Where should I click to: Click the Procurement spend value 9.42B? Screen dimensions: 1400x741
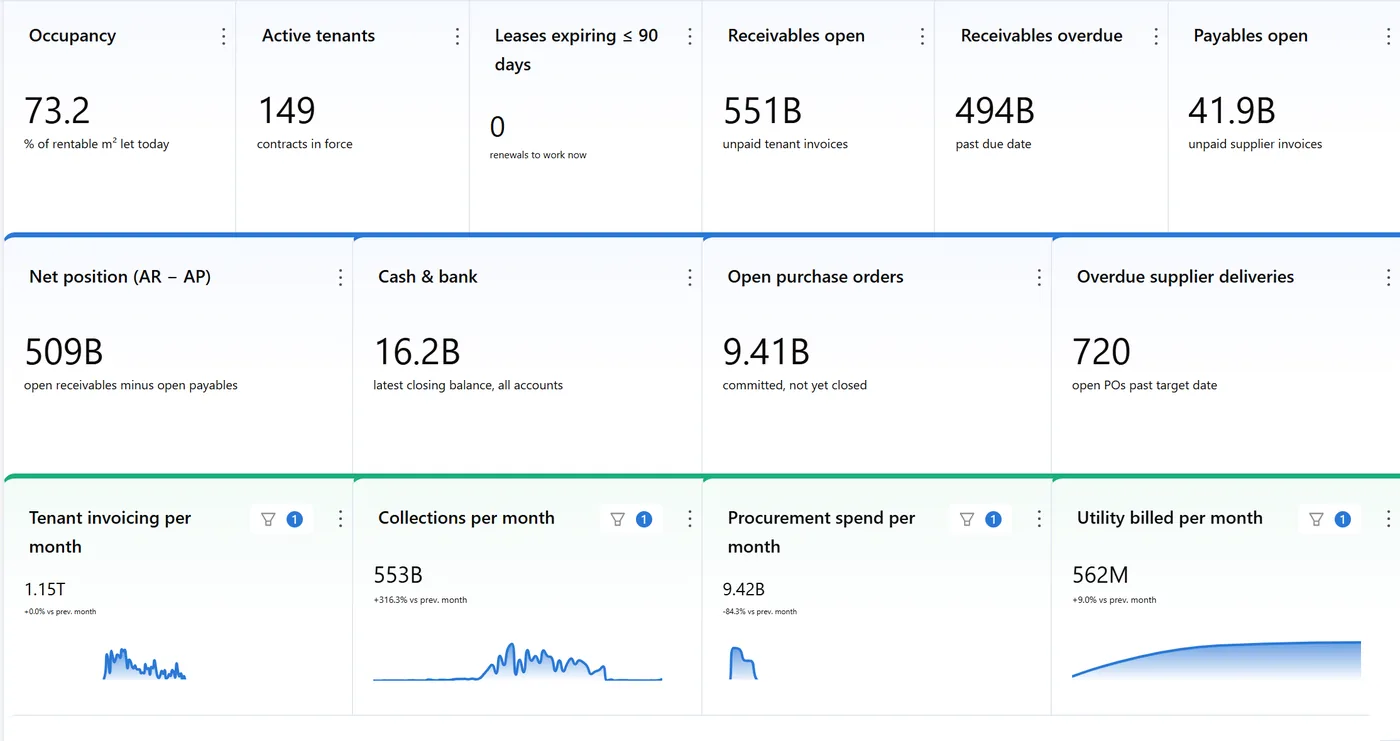click(x=744, y=589)
